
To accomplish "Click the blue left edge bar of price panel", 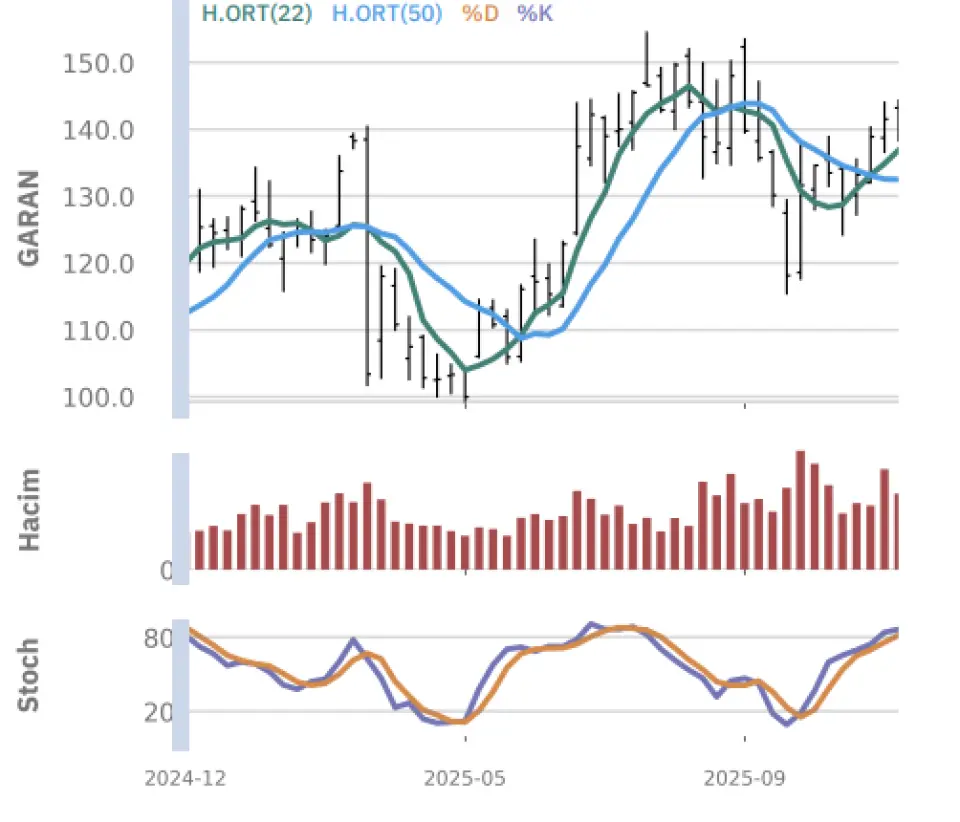I will [181, 208].
